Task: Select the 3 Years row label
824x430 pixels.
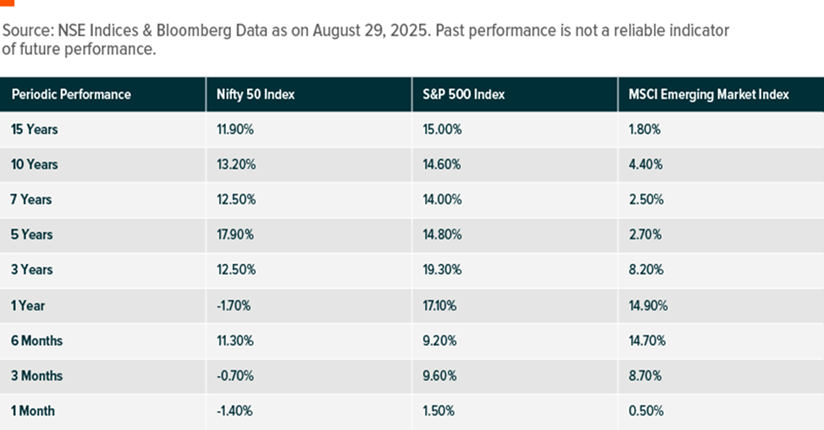Action: pyautogui.click(x=32, y=270)
